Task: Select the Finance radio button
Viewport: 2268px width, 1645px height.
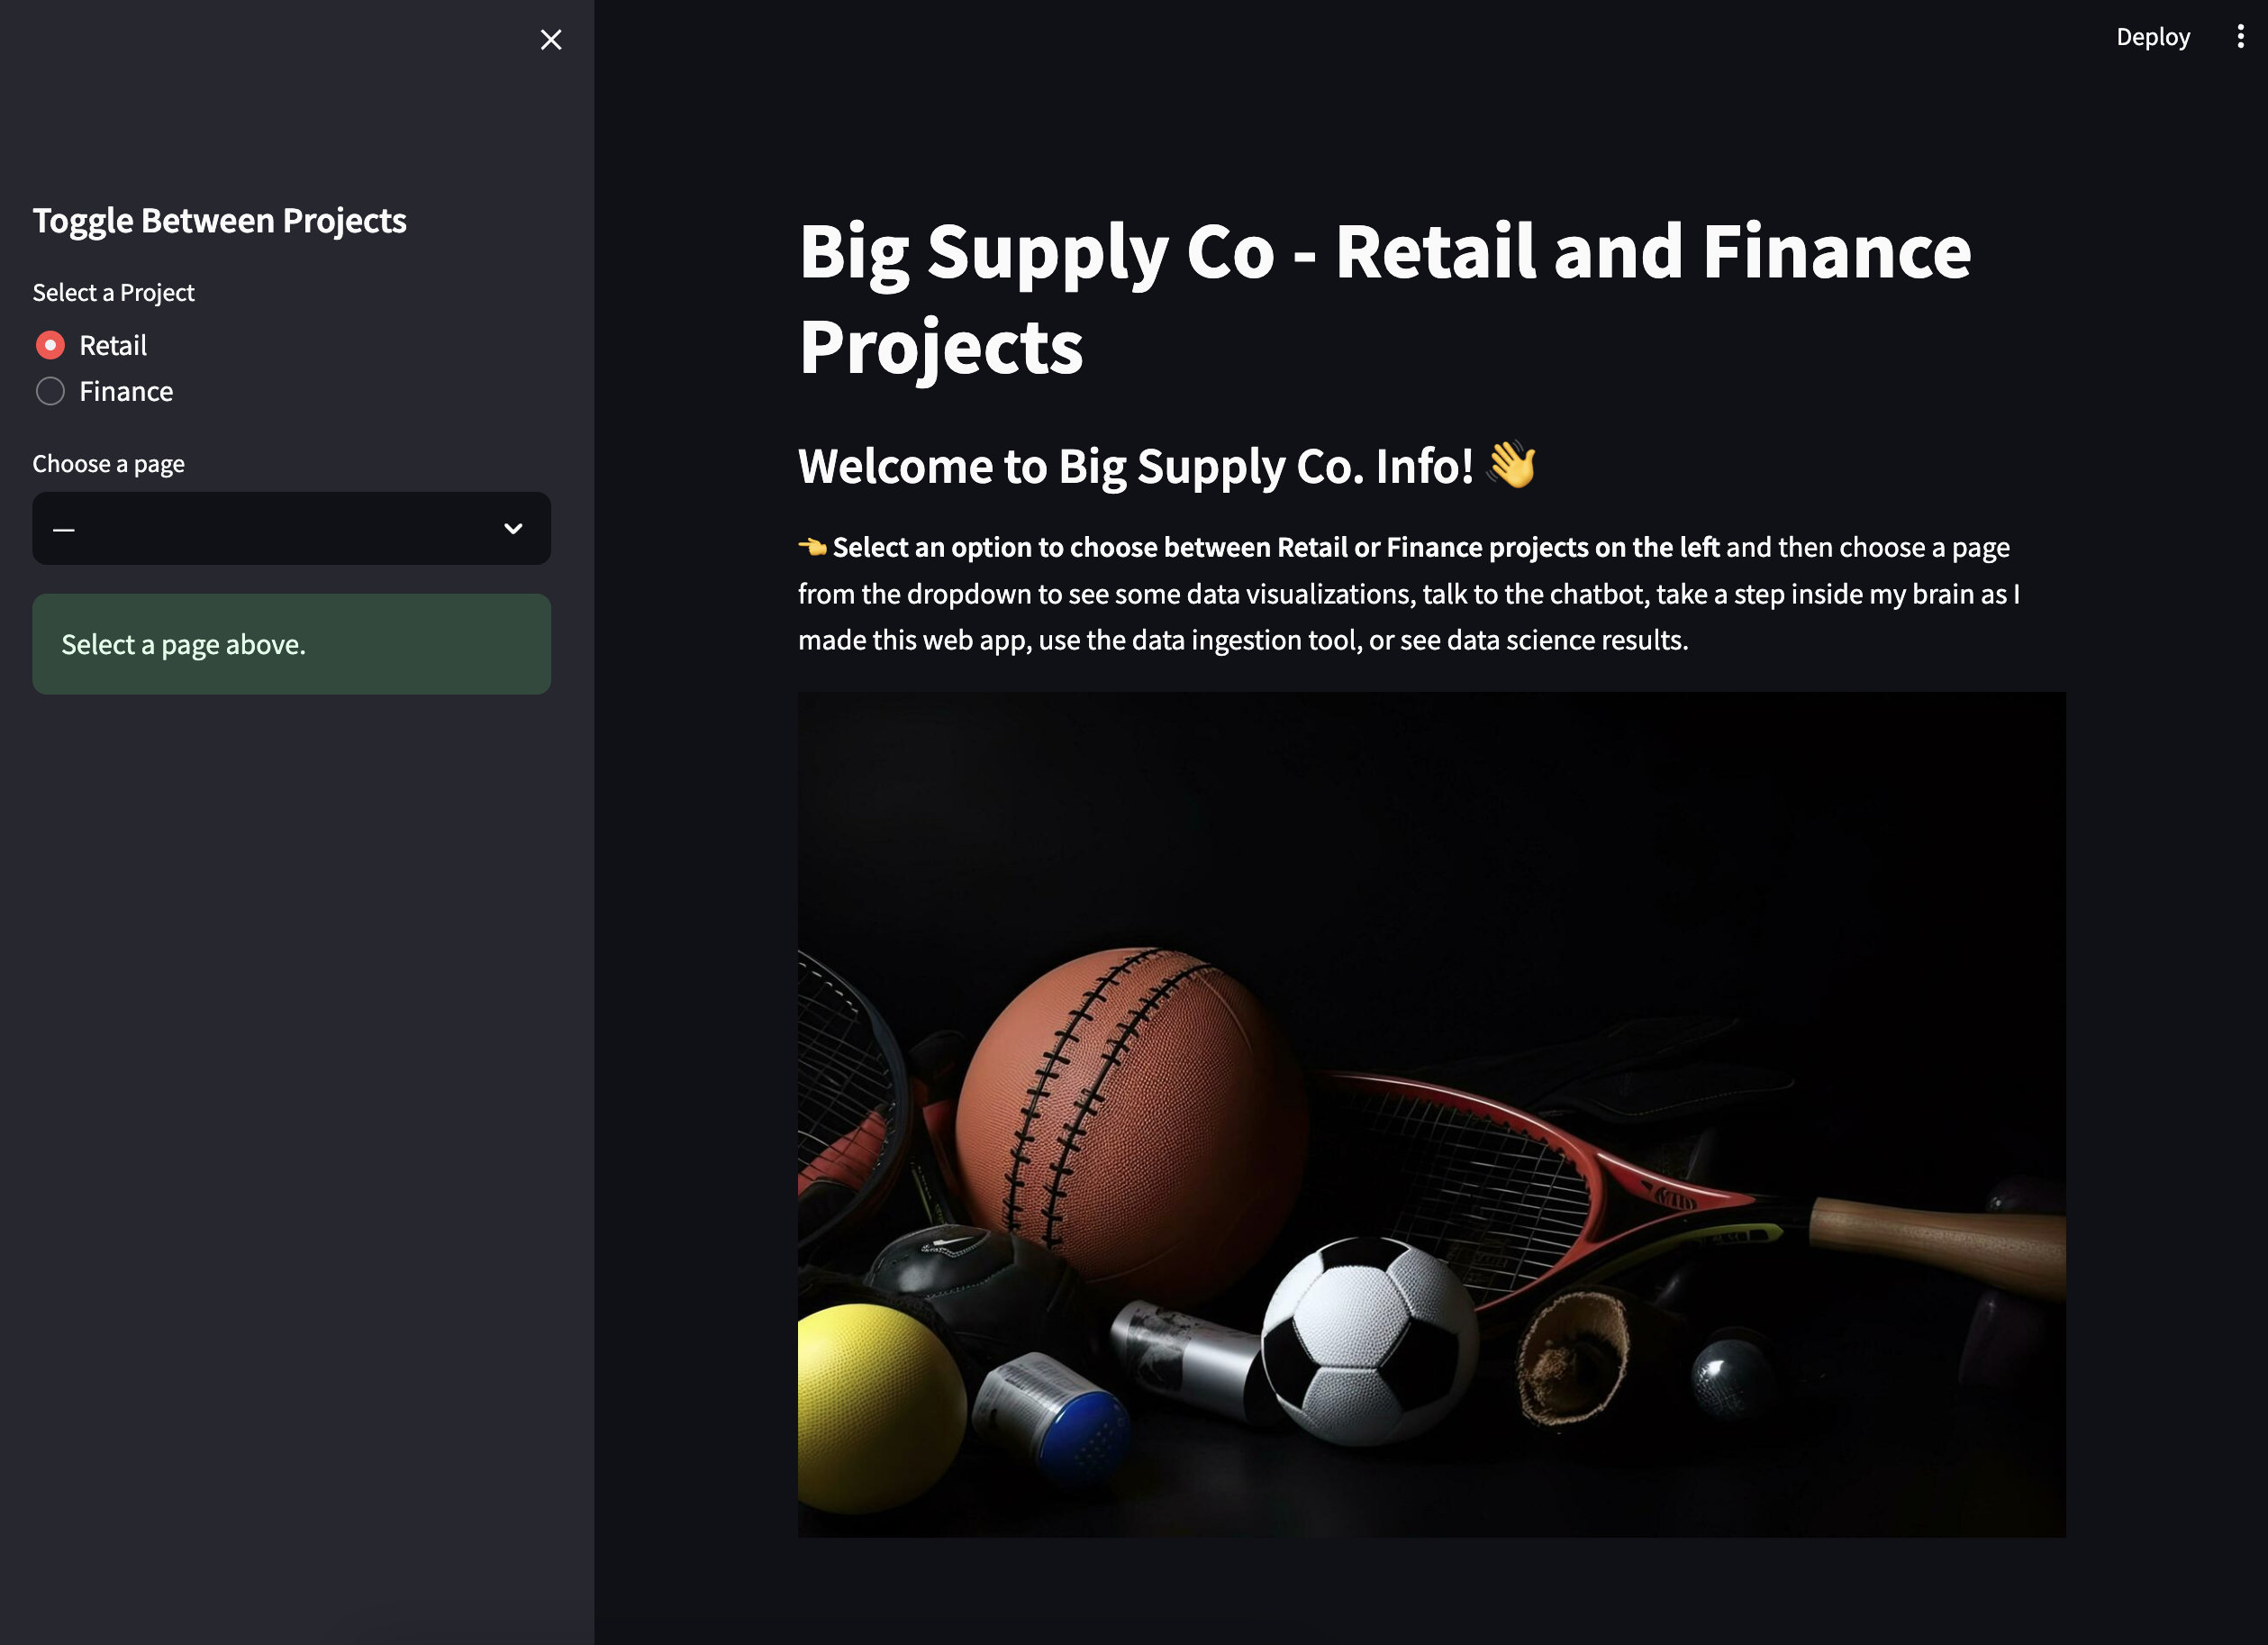Action: click(x=50, y=391)
